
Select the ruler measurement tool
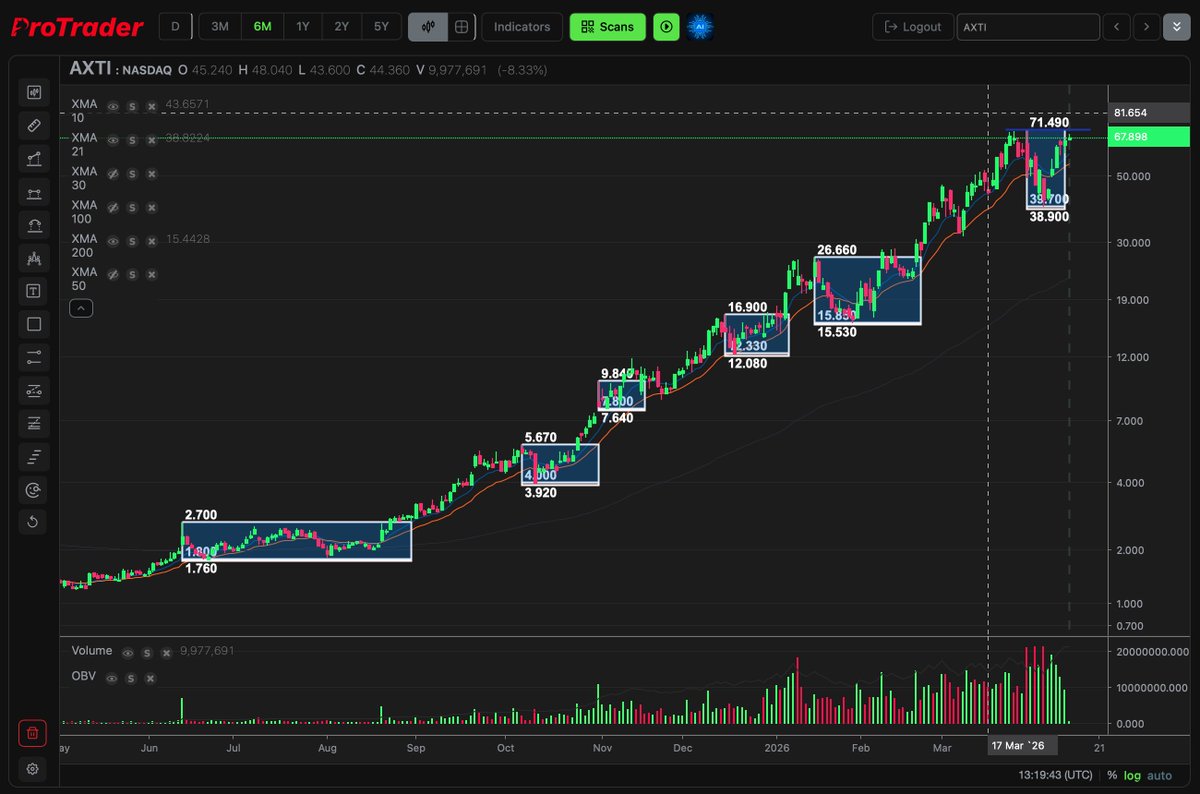34,125
